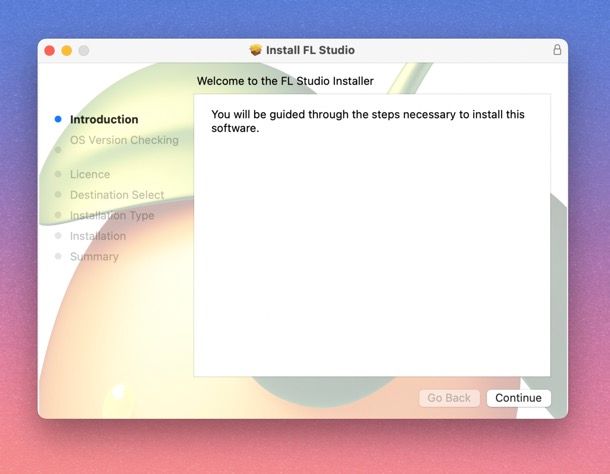Click the lock icon in title bar

click(x=557, y=50)
